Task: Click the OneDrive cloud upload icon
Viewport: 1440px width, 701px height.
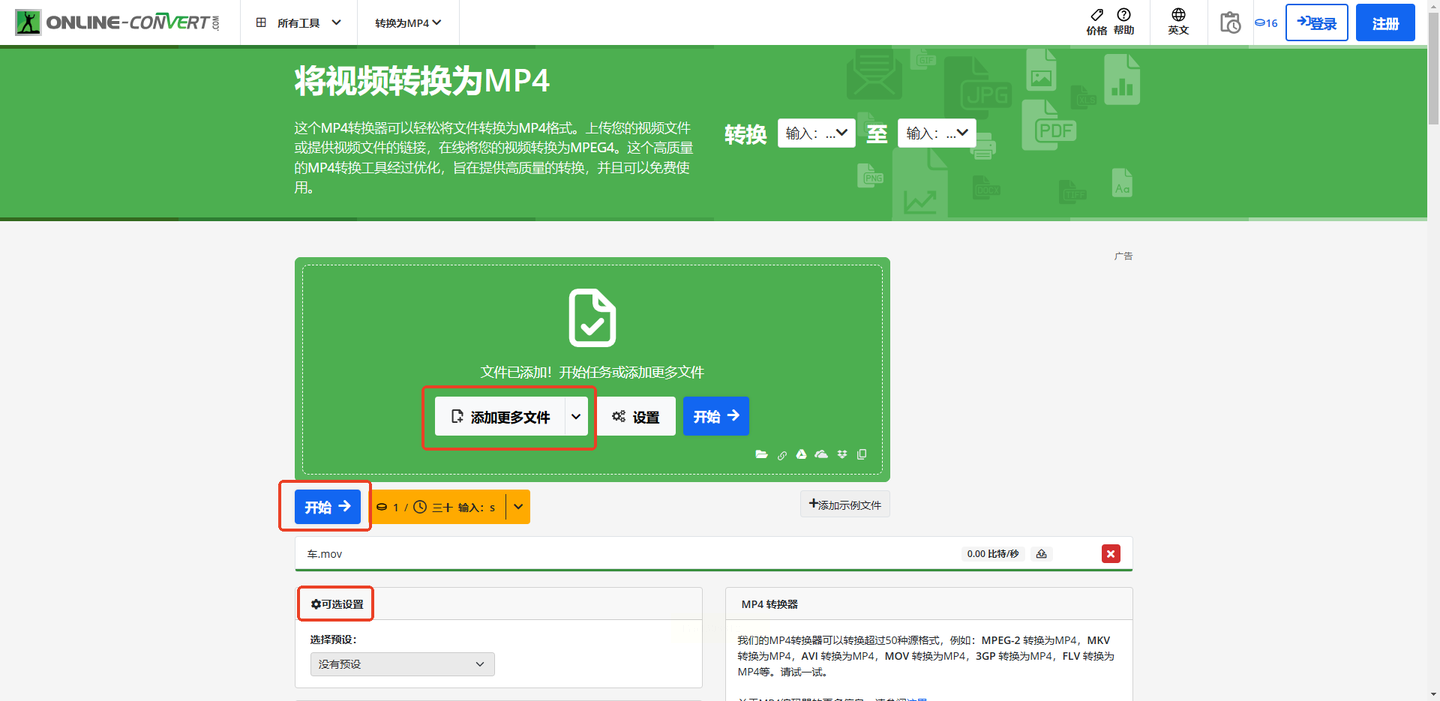Action: [821, 454]
